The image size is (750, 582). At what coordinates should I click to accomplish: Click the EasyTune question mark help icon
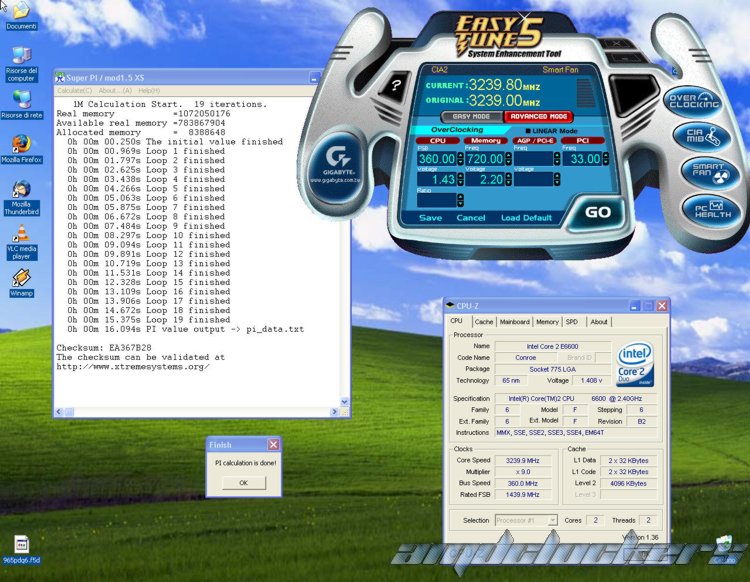pyautogui.click(x=396, y=86)
